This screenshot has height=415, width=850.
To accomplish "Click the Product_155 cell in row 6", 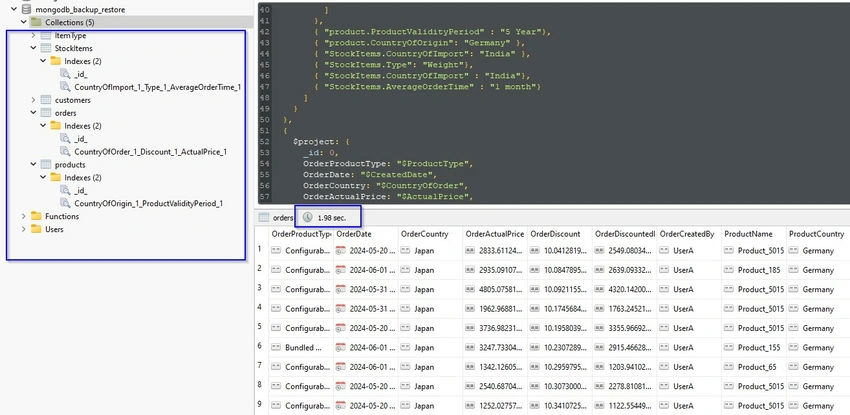I will pyautogui.click(x=753, y=347).
